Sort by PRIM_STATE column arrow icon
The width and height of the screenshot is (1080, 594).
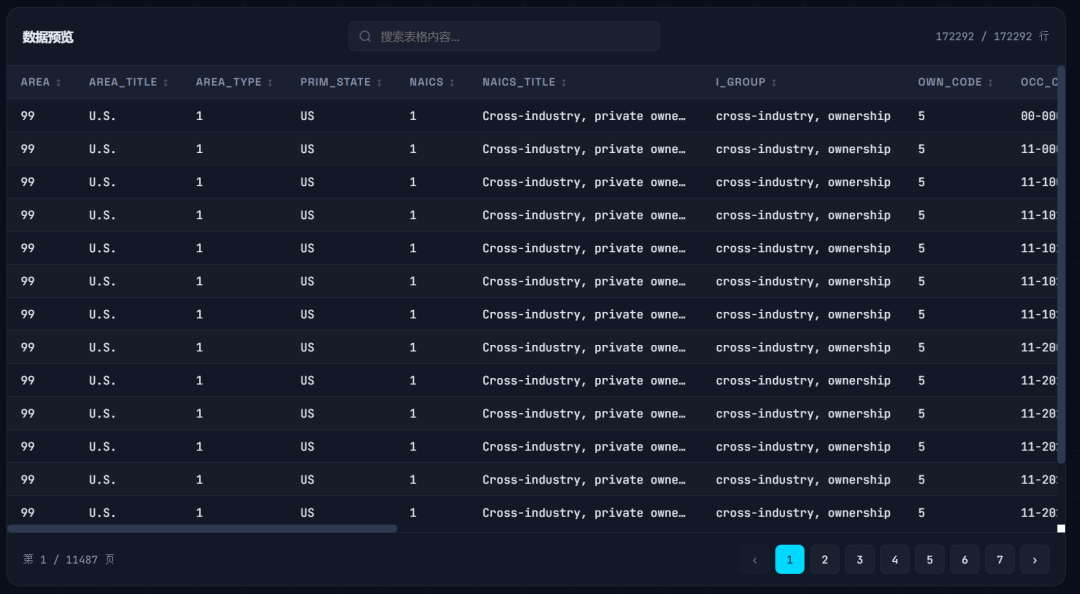379,83
